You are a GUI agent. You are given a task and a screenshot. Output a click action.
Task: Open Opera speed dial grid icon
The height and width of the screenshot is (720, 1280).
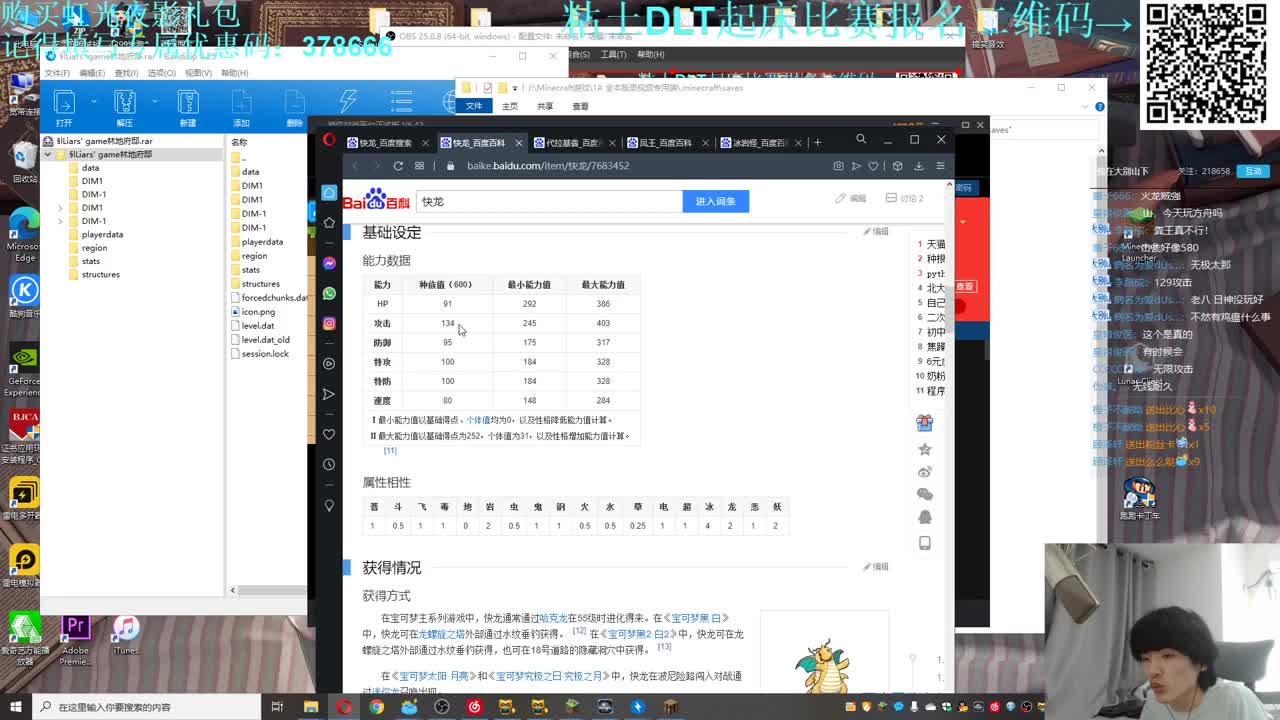pyautogui.click(x=419, y=166)
